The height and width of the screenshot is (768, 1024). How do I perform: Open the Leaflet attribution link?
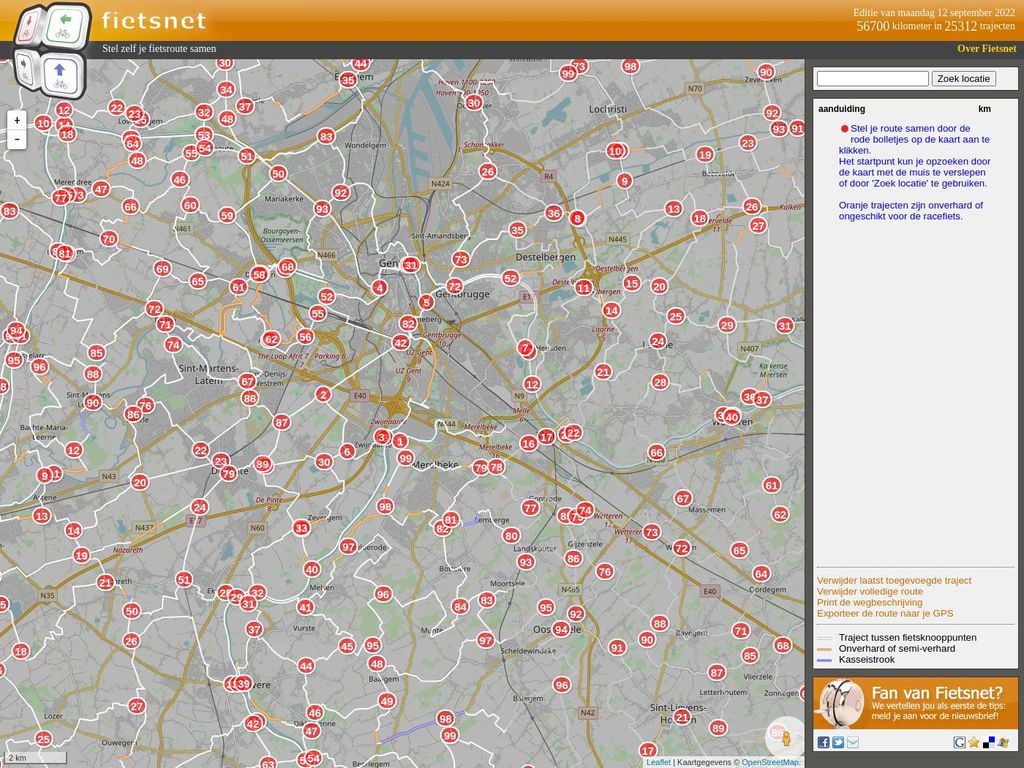coord(658,762)
